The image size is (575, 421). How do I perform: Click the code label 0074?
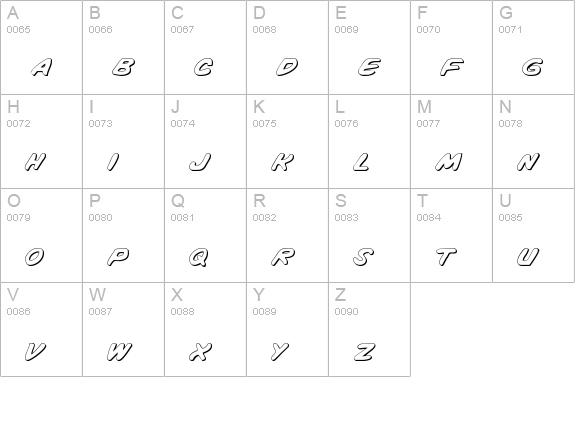pos(183,123)
